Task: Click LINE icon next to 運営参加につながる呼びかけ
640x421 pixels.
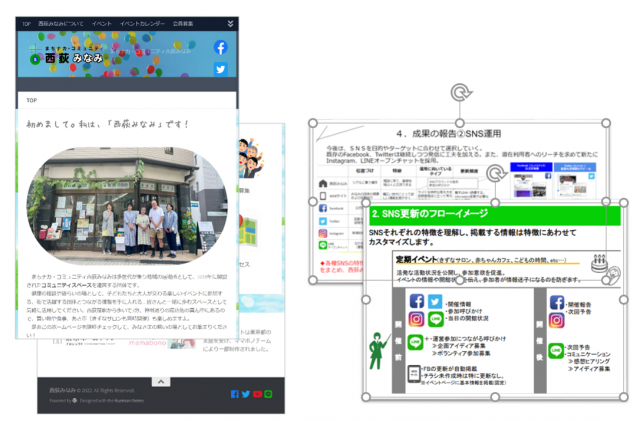Action: (x=416, y=342)
